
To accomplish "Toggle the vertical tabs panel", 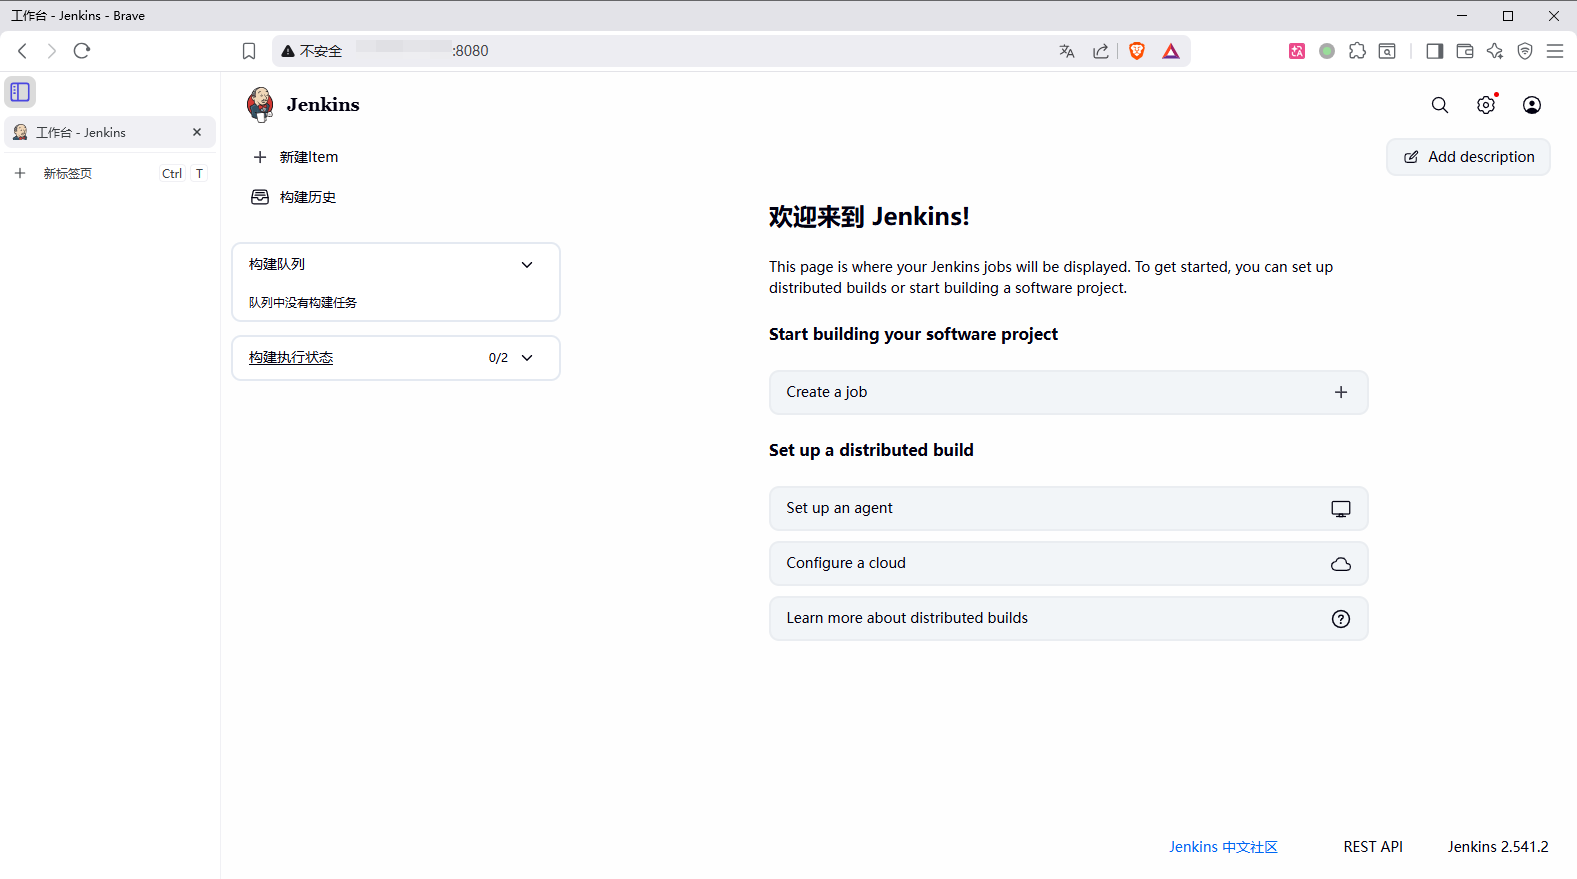I will point(20,92).
